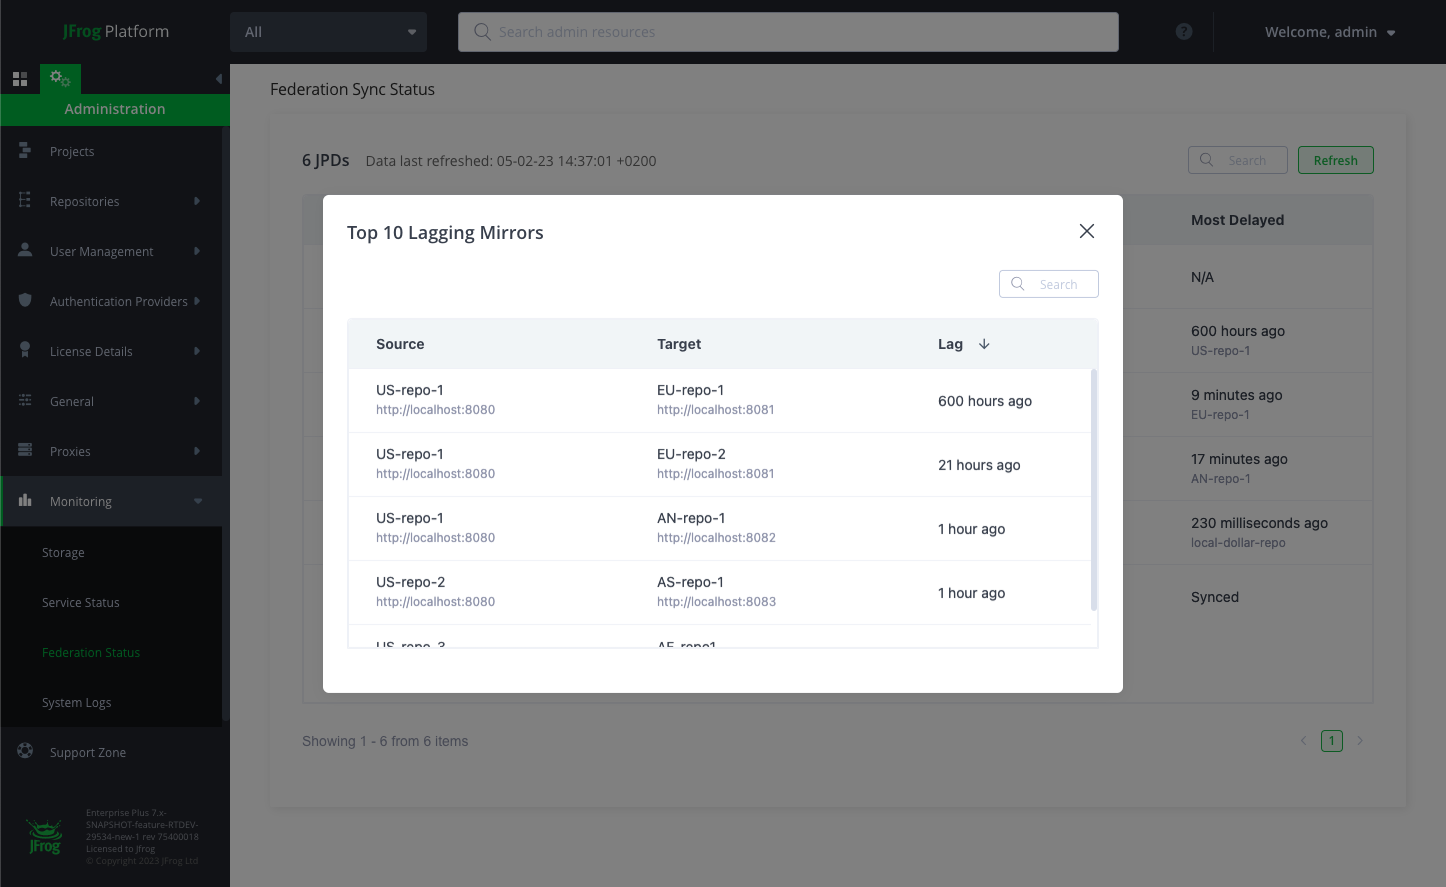Image resolution: width=1446 pixels, height=887 pixels.
Task: Expand the Authentication Providers submenu arrow
Action: [197, 301]
